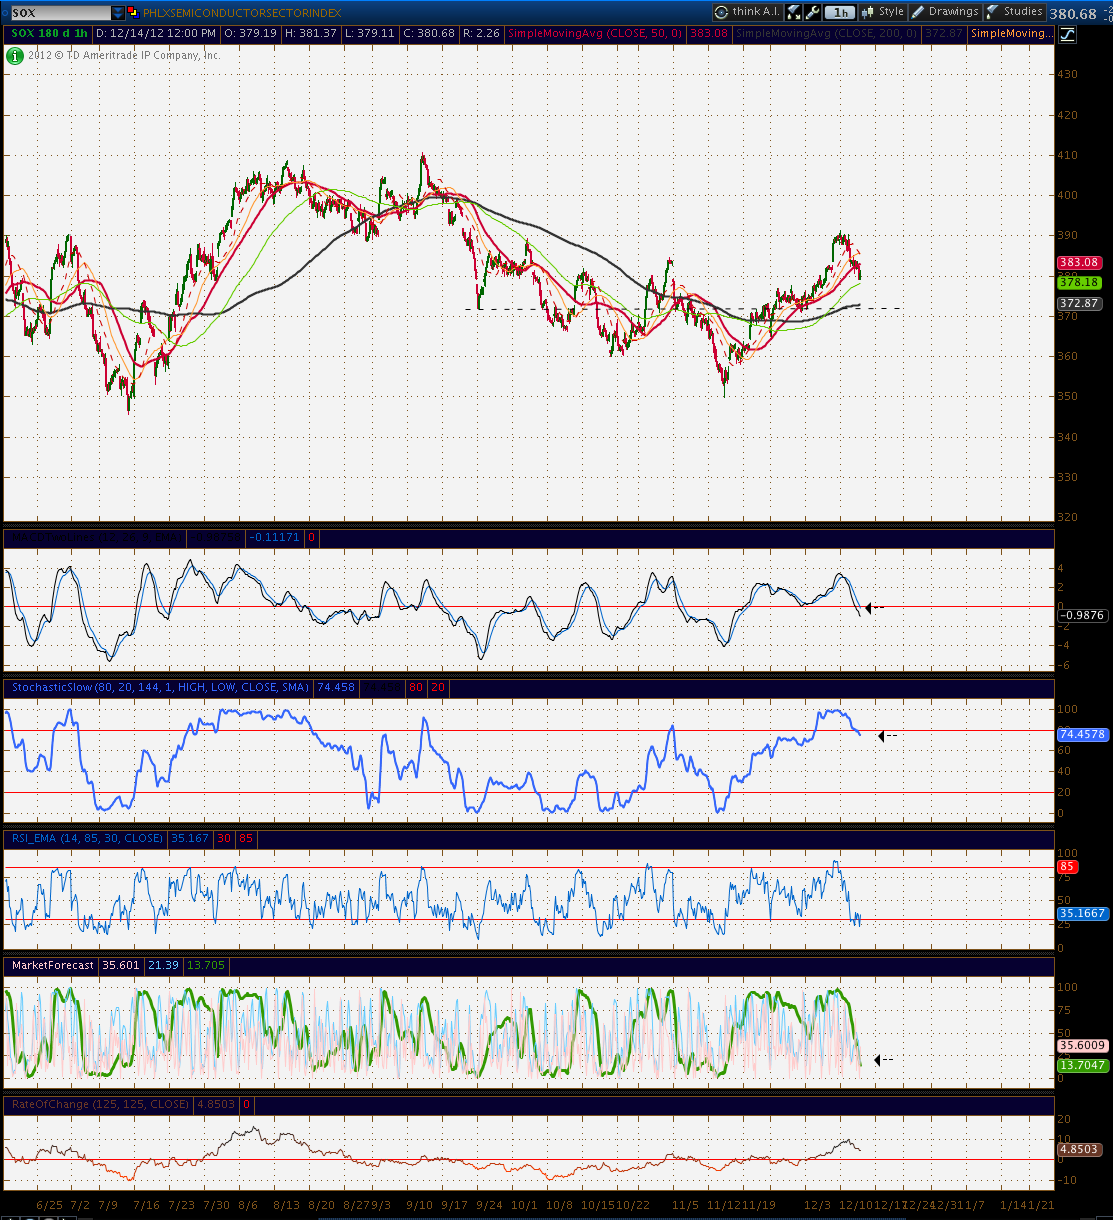Viewport: 1113px width, 1220px height.
Task: Click the green info icon
Action: pos(15,55)
